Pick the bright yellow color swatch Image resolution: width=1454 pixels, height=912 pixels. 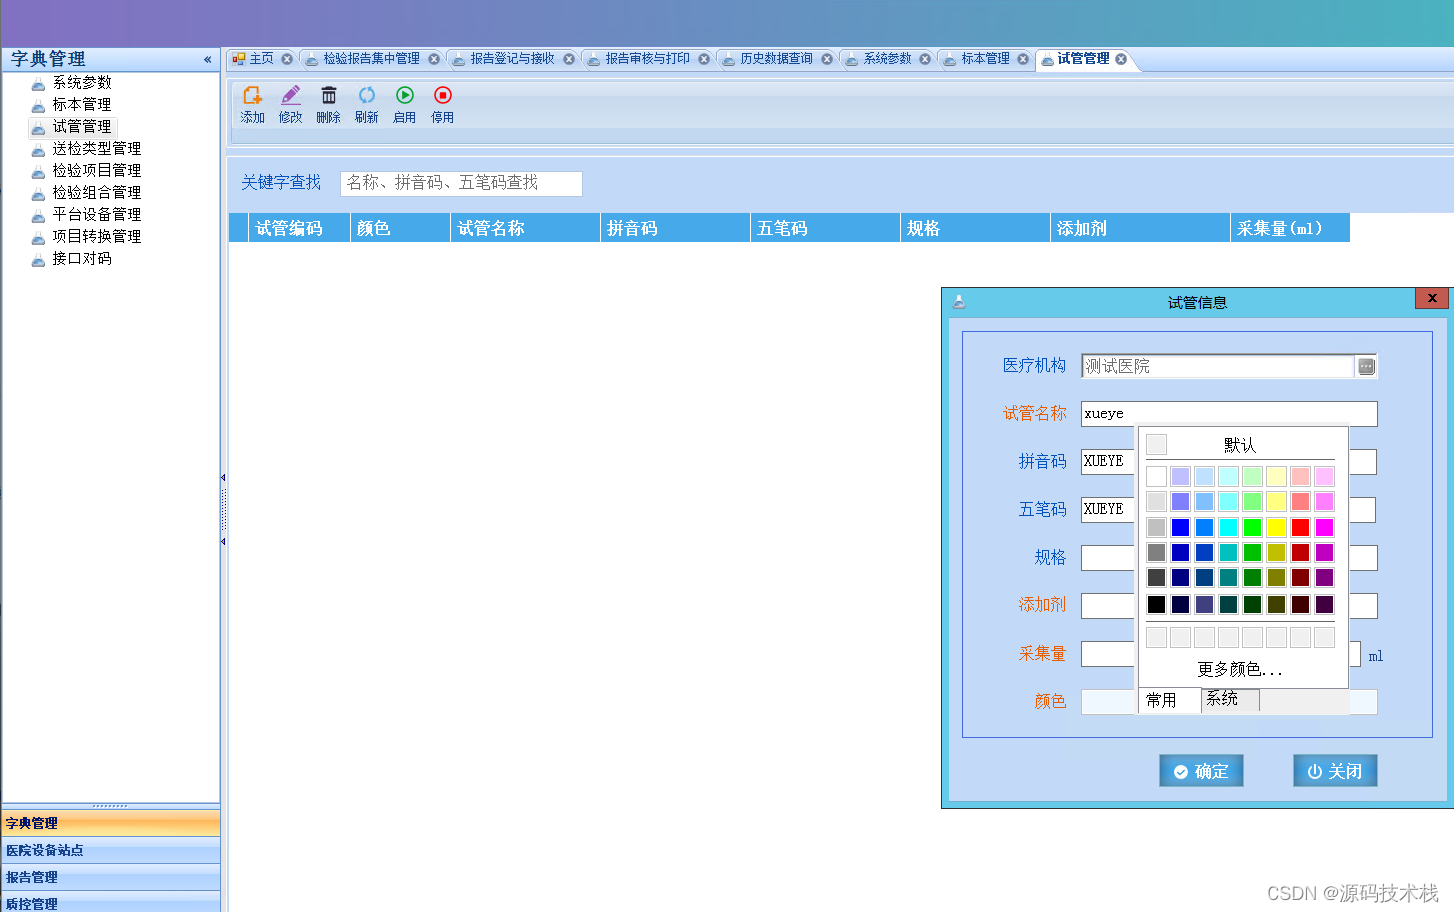click(x=1276, y=527)
